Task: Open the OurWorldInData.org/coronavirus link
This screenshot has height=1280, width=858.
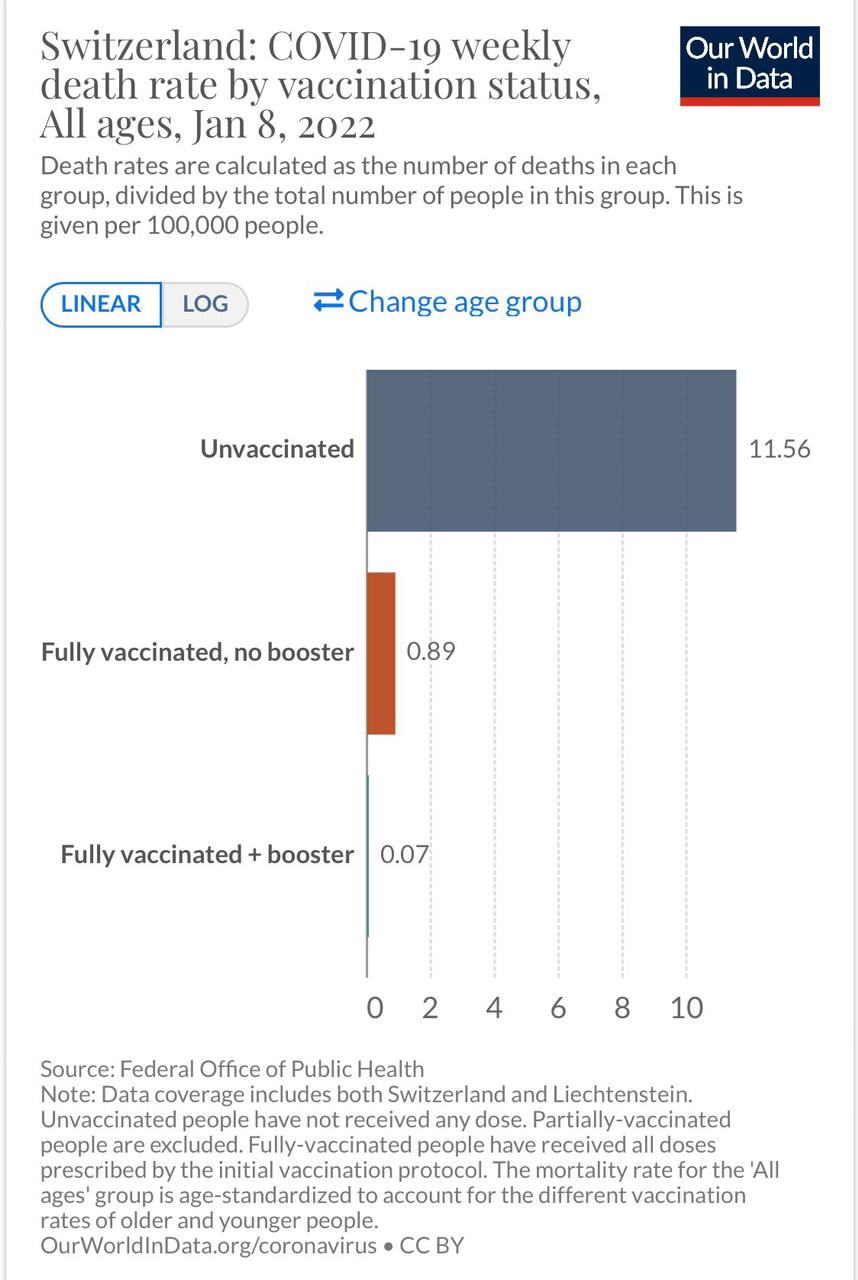Action: [x=208, y=1246]
